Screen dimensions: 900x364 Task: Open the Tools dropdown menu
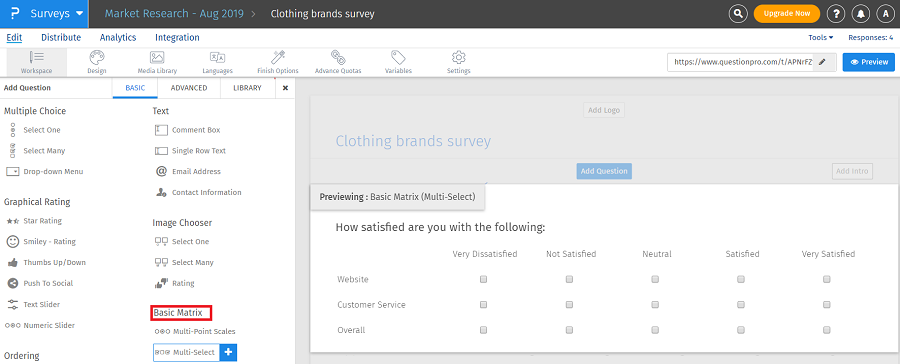(x=821, y=37)
